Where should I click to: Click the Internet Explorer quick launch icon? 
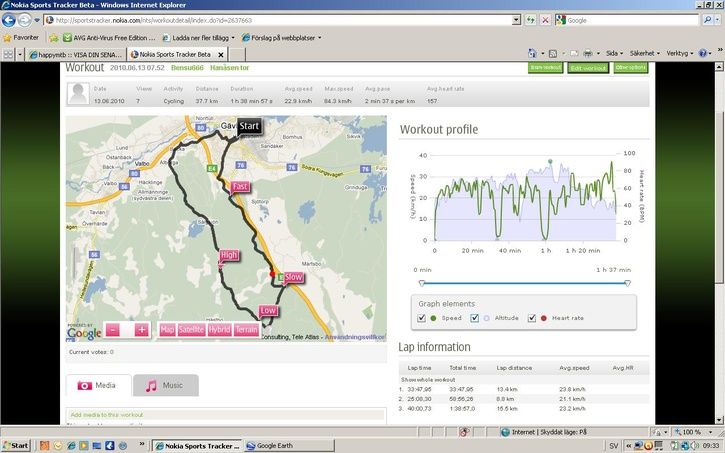tap(71, 446)
